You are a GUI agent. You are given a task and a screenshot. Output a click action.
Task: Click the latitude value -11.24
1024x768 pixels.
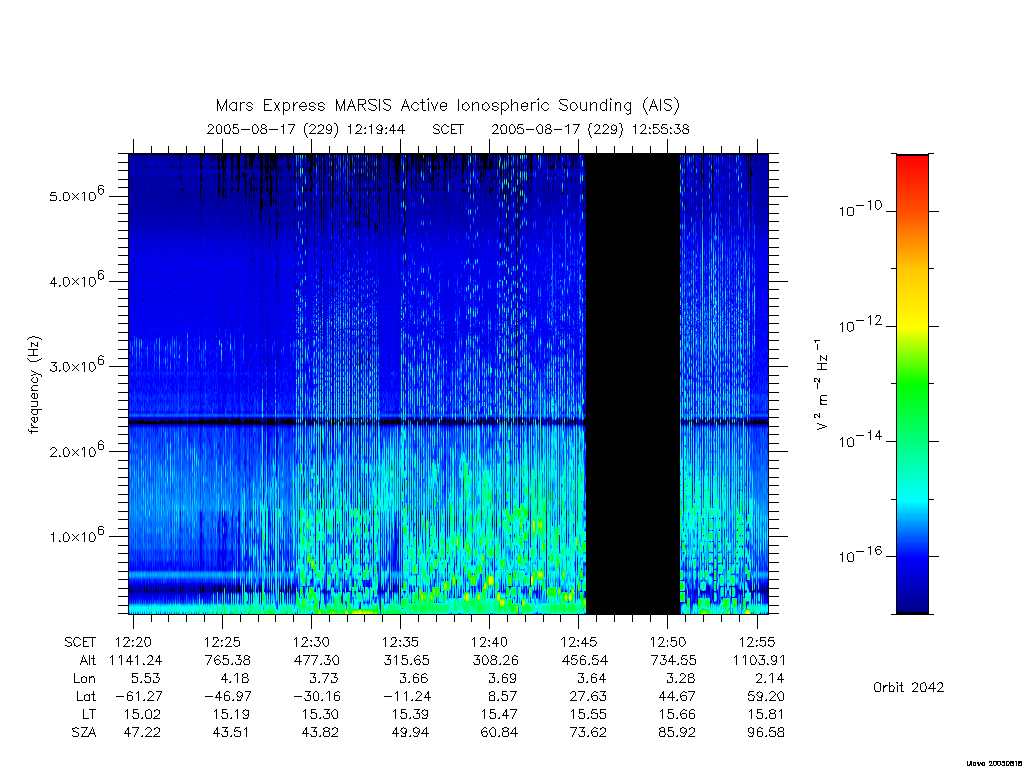click(x=409, y=696)
